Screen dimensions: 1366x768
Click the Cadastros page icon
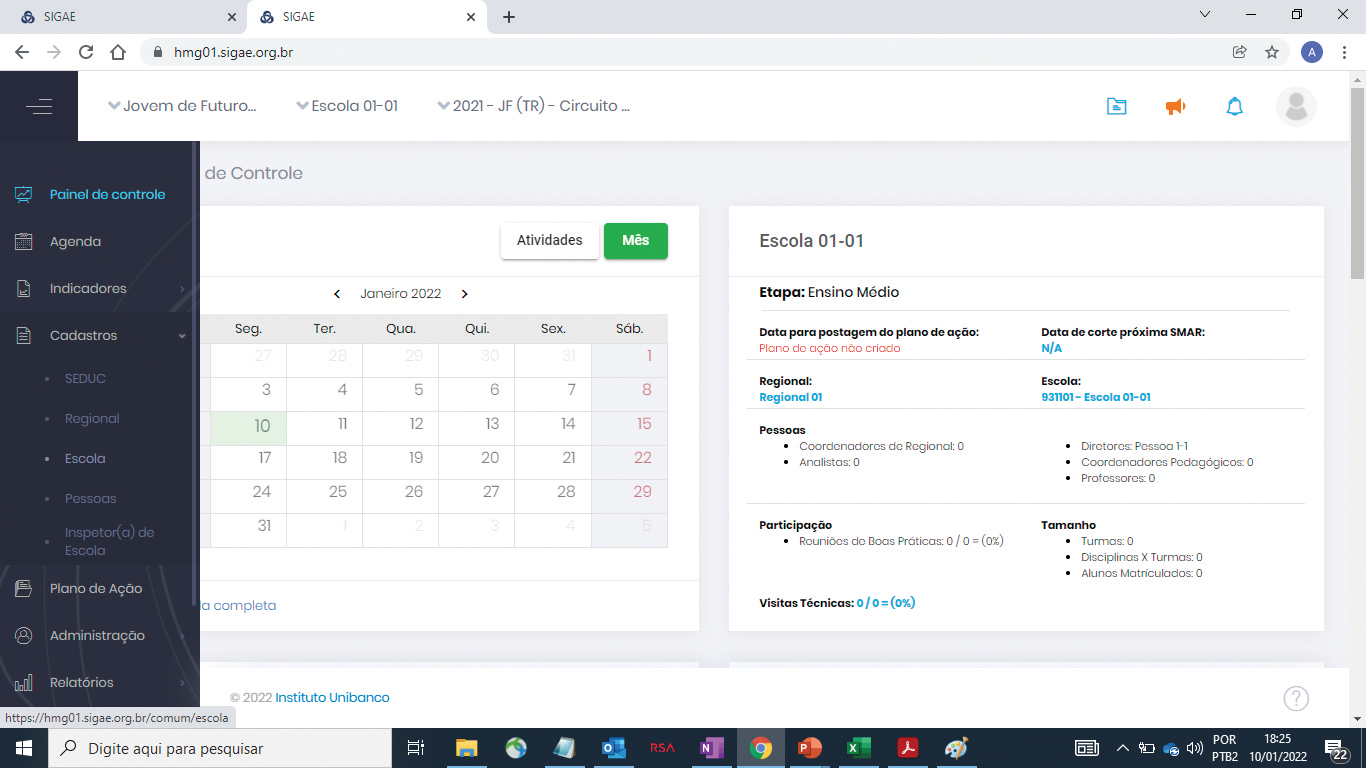(24, 336)
